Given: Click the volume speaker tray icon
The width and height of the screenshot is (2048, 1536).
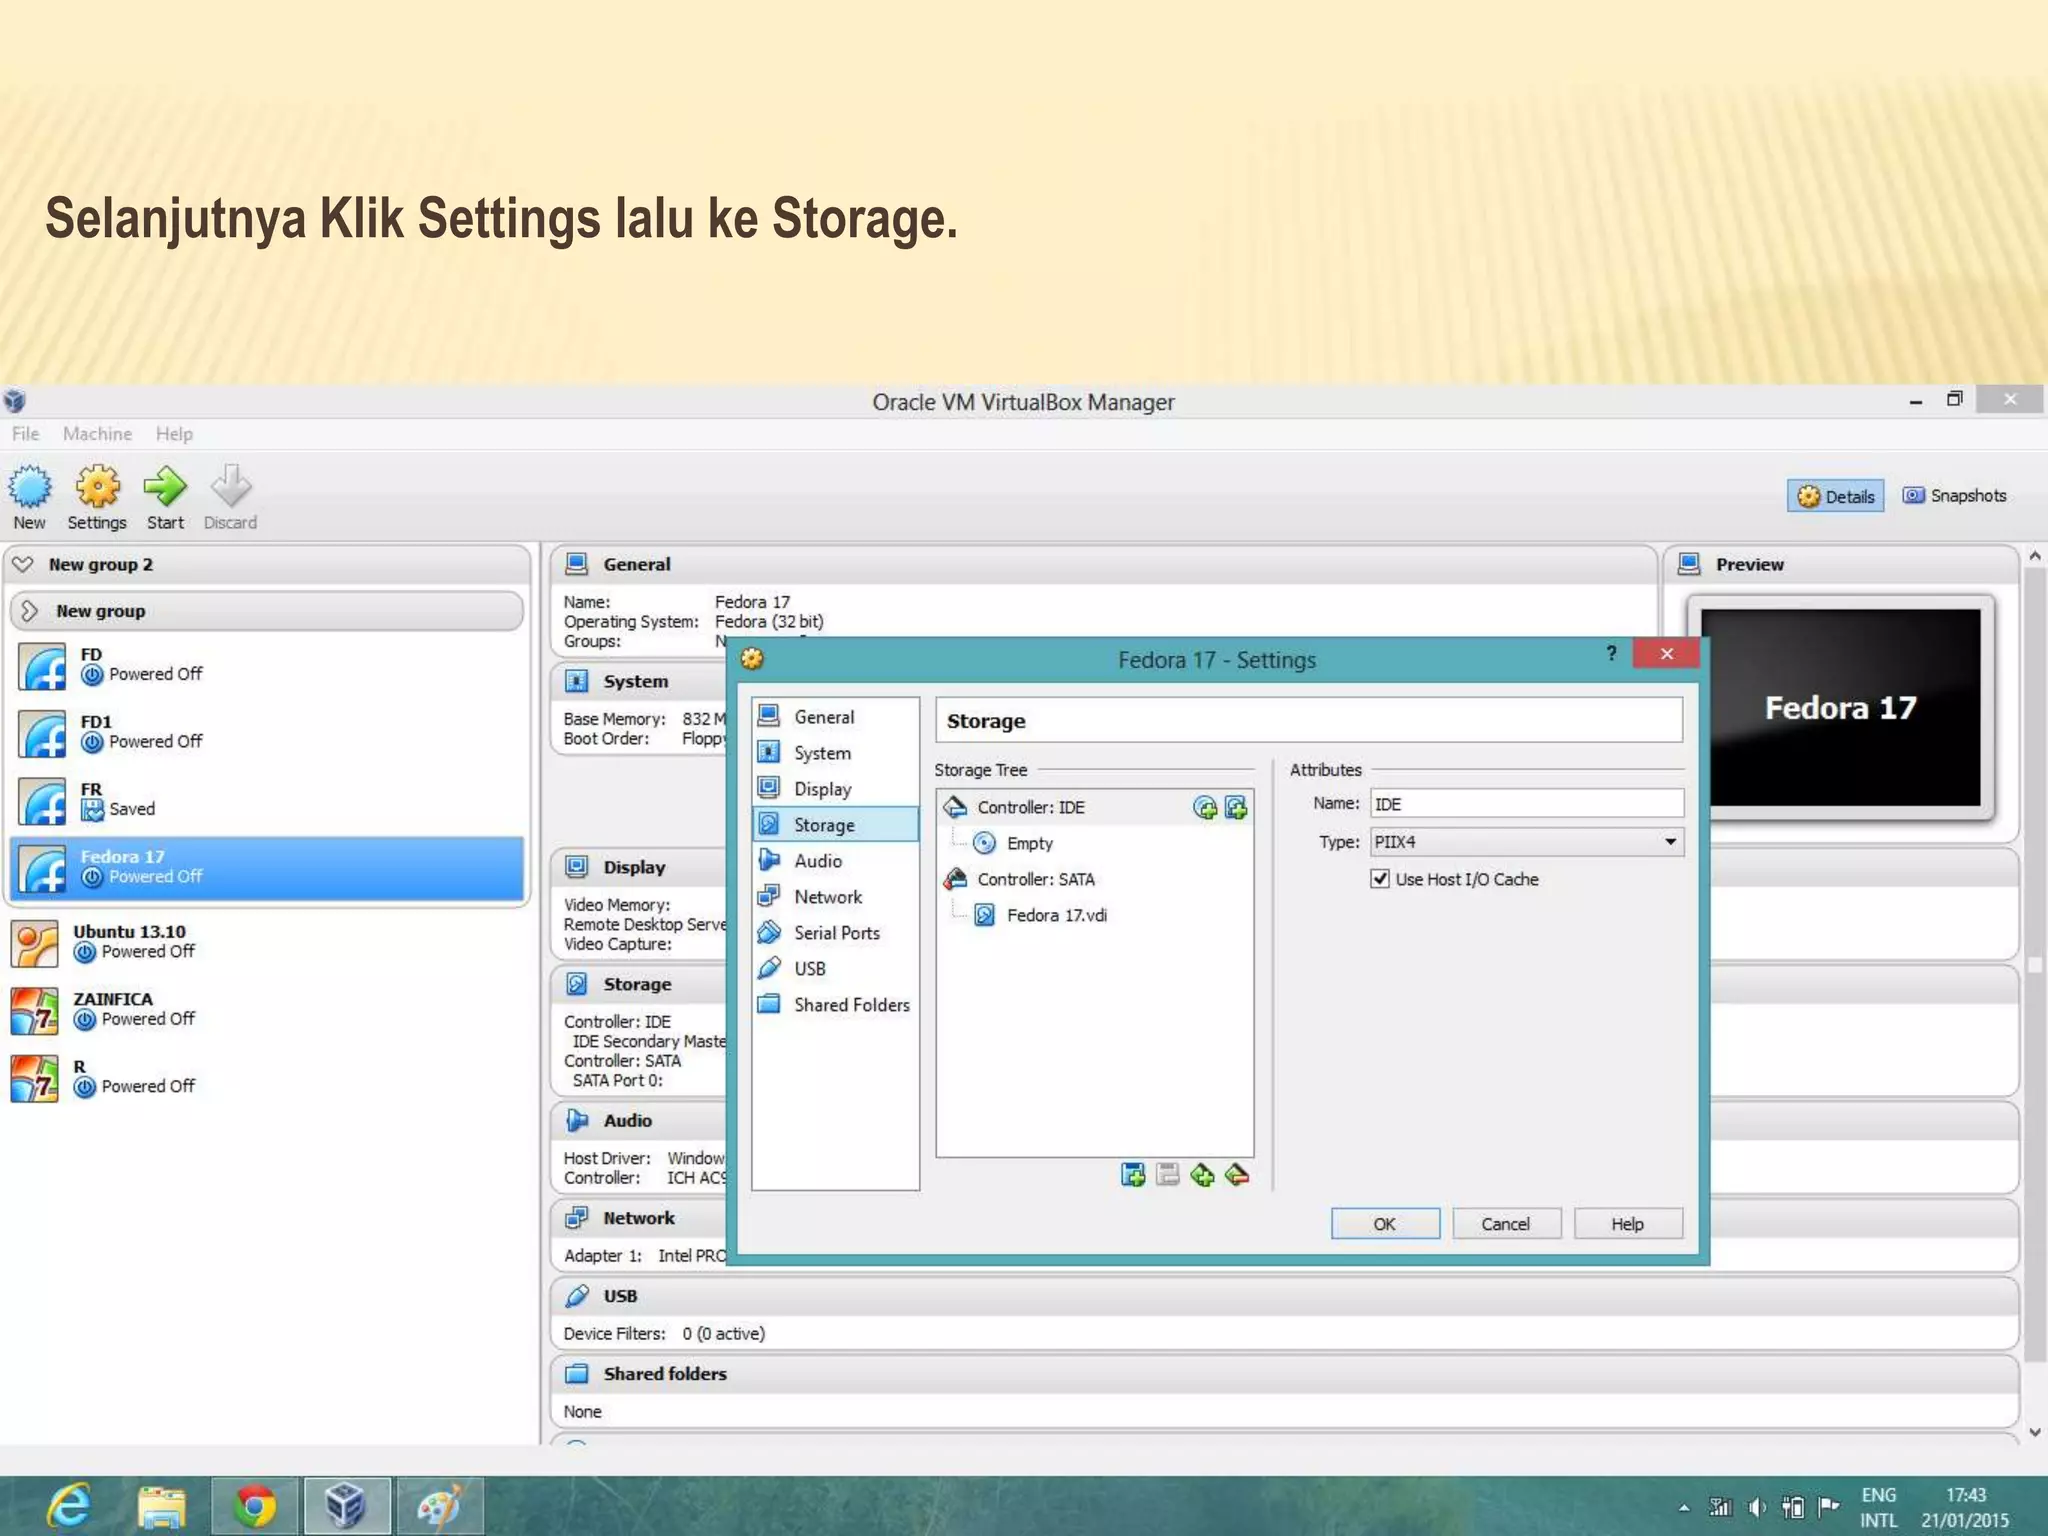Looking at the screenshot, I should pos(1757,1507).
